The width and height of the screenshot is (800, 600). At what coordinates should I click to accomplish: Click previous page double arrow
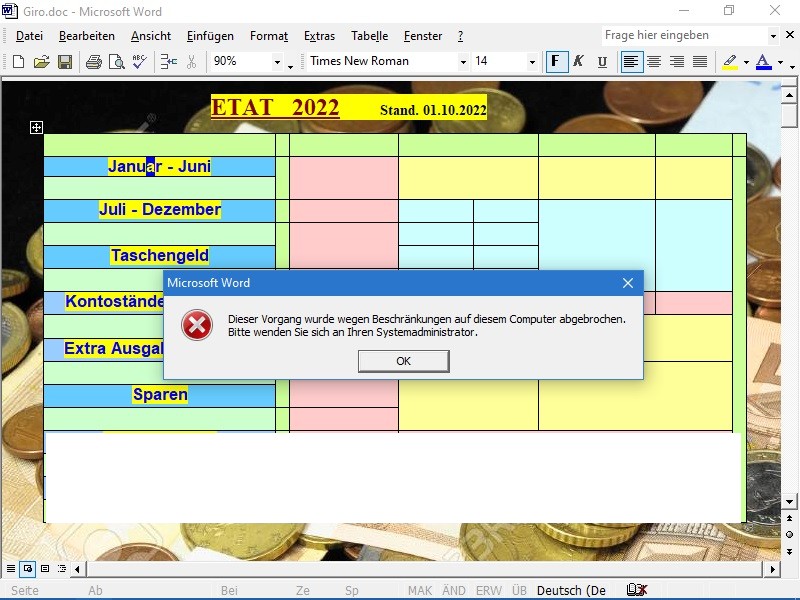[789, 518]
